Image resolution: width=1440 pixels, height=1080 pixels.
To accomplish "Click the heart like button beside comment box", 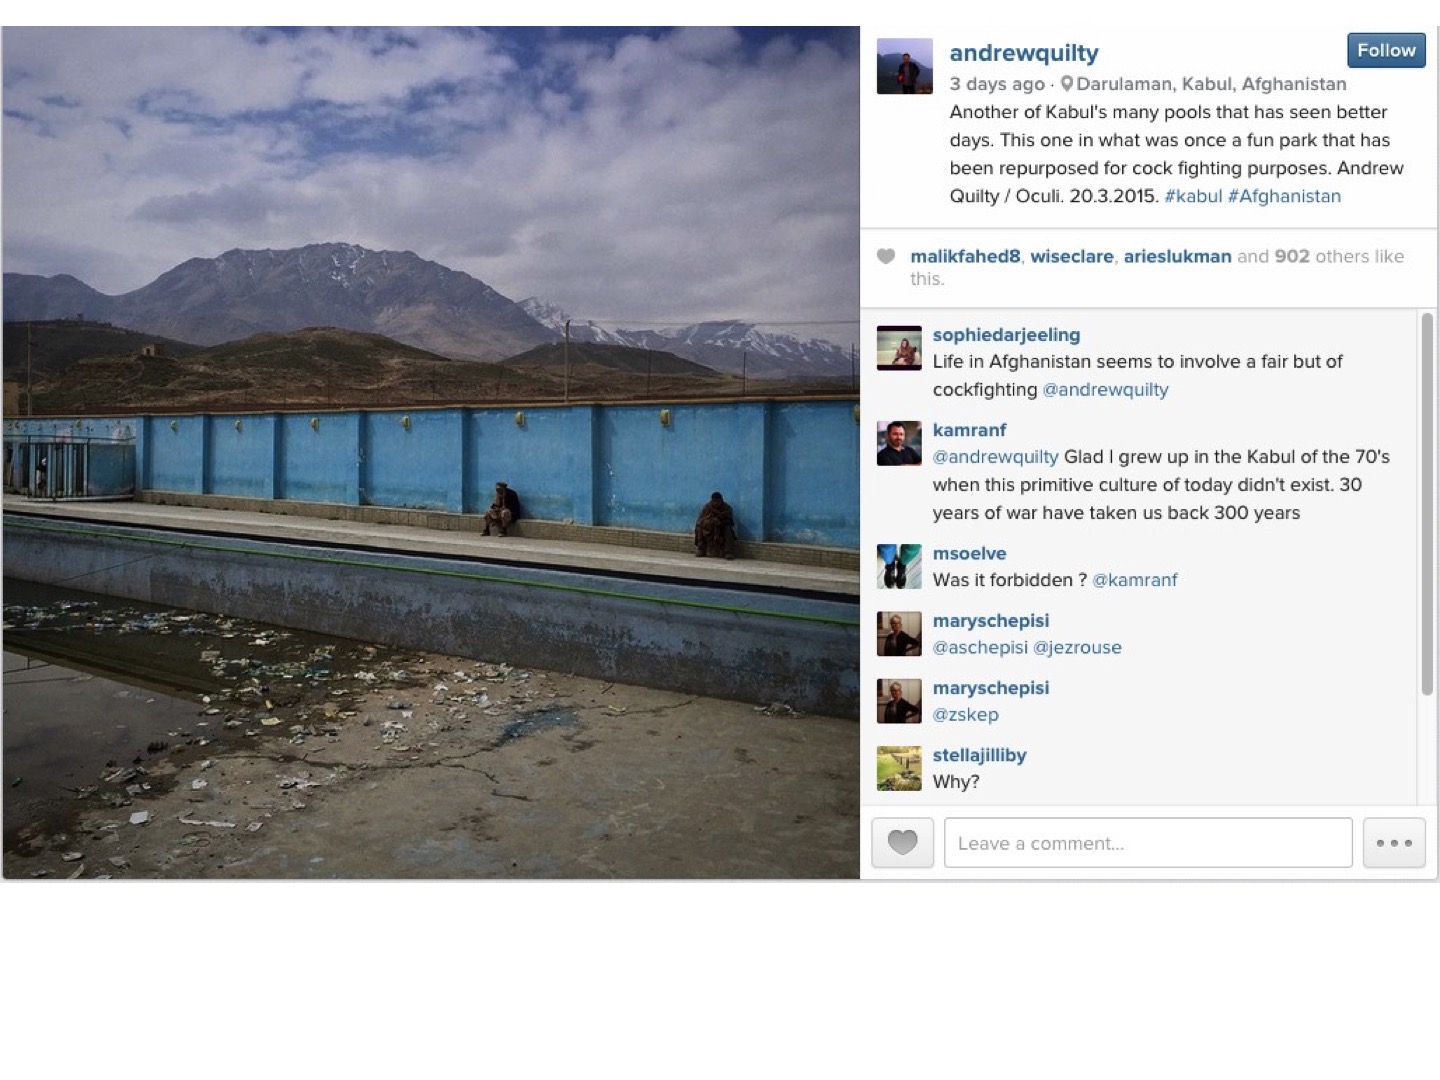I will (902, 842).
